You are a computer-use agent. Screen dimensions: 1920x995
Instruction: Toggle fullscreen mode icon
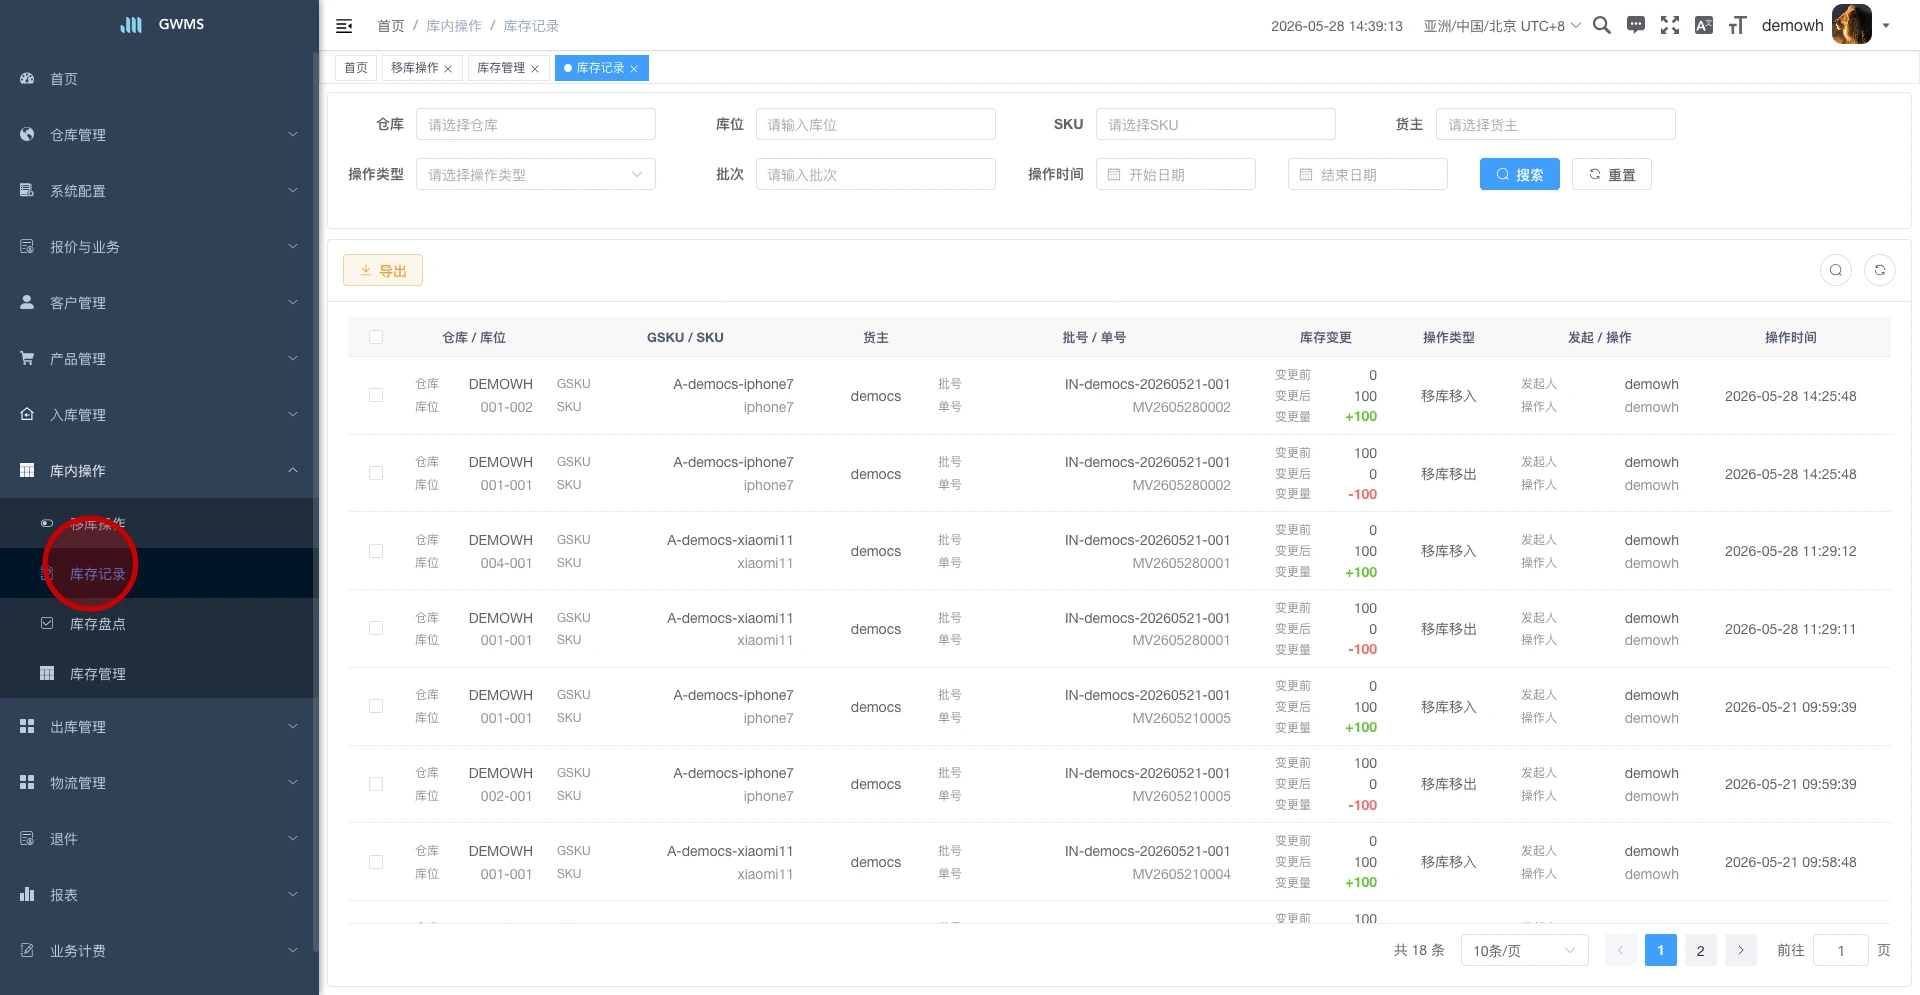pyautogui.click(x=1670, y=25)
